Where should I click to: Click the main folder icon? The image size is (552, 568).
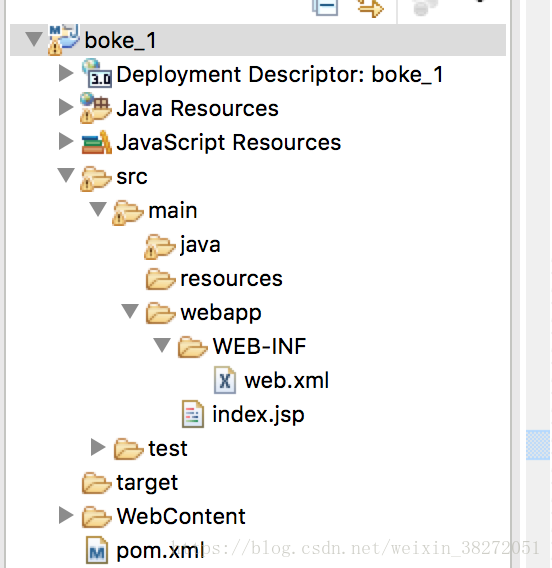click(128, 212)
